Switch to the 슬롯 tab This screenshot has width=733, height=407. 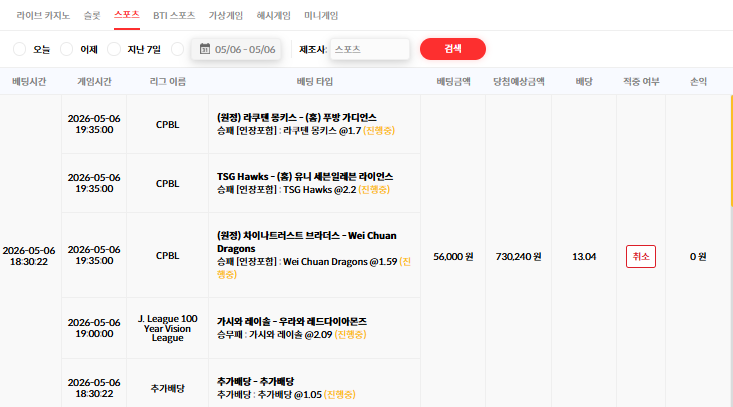(92, 15)
